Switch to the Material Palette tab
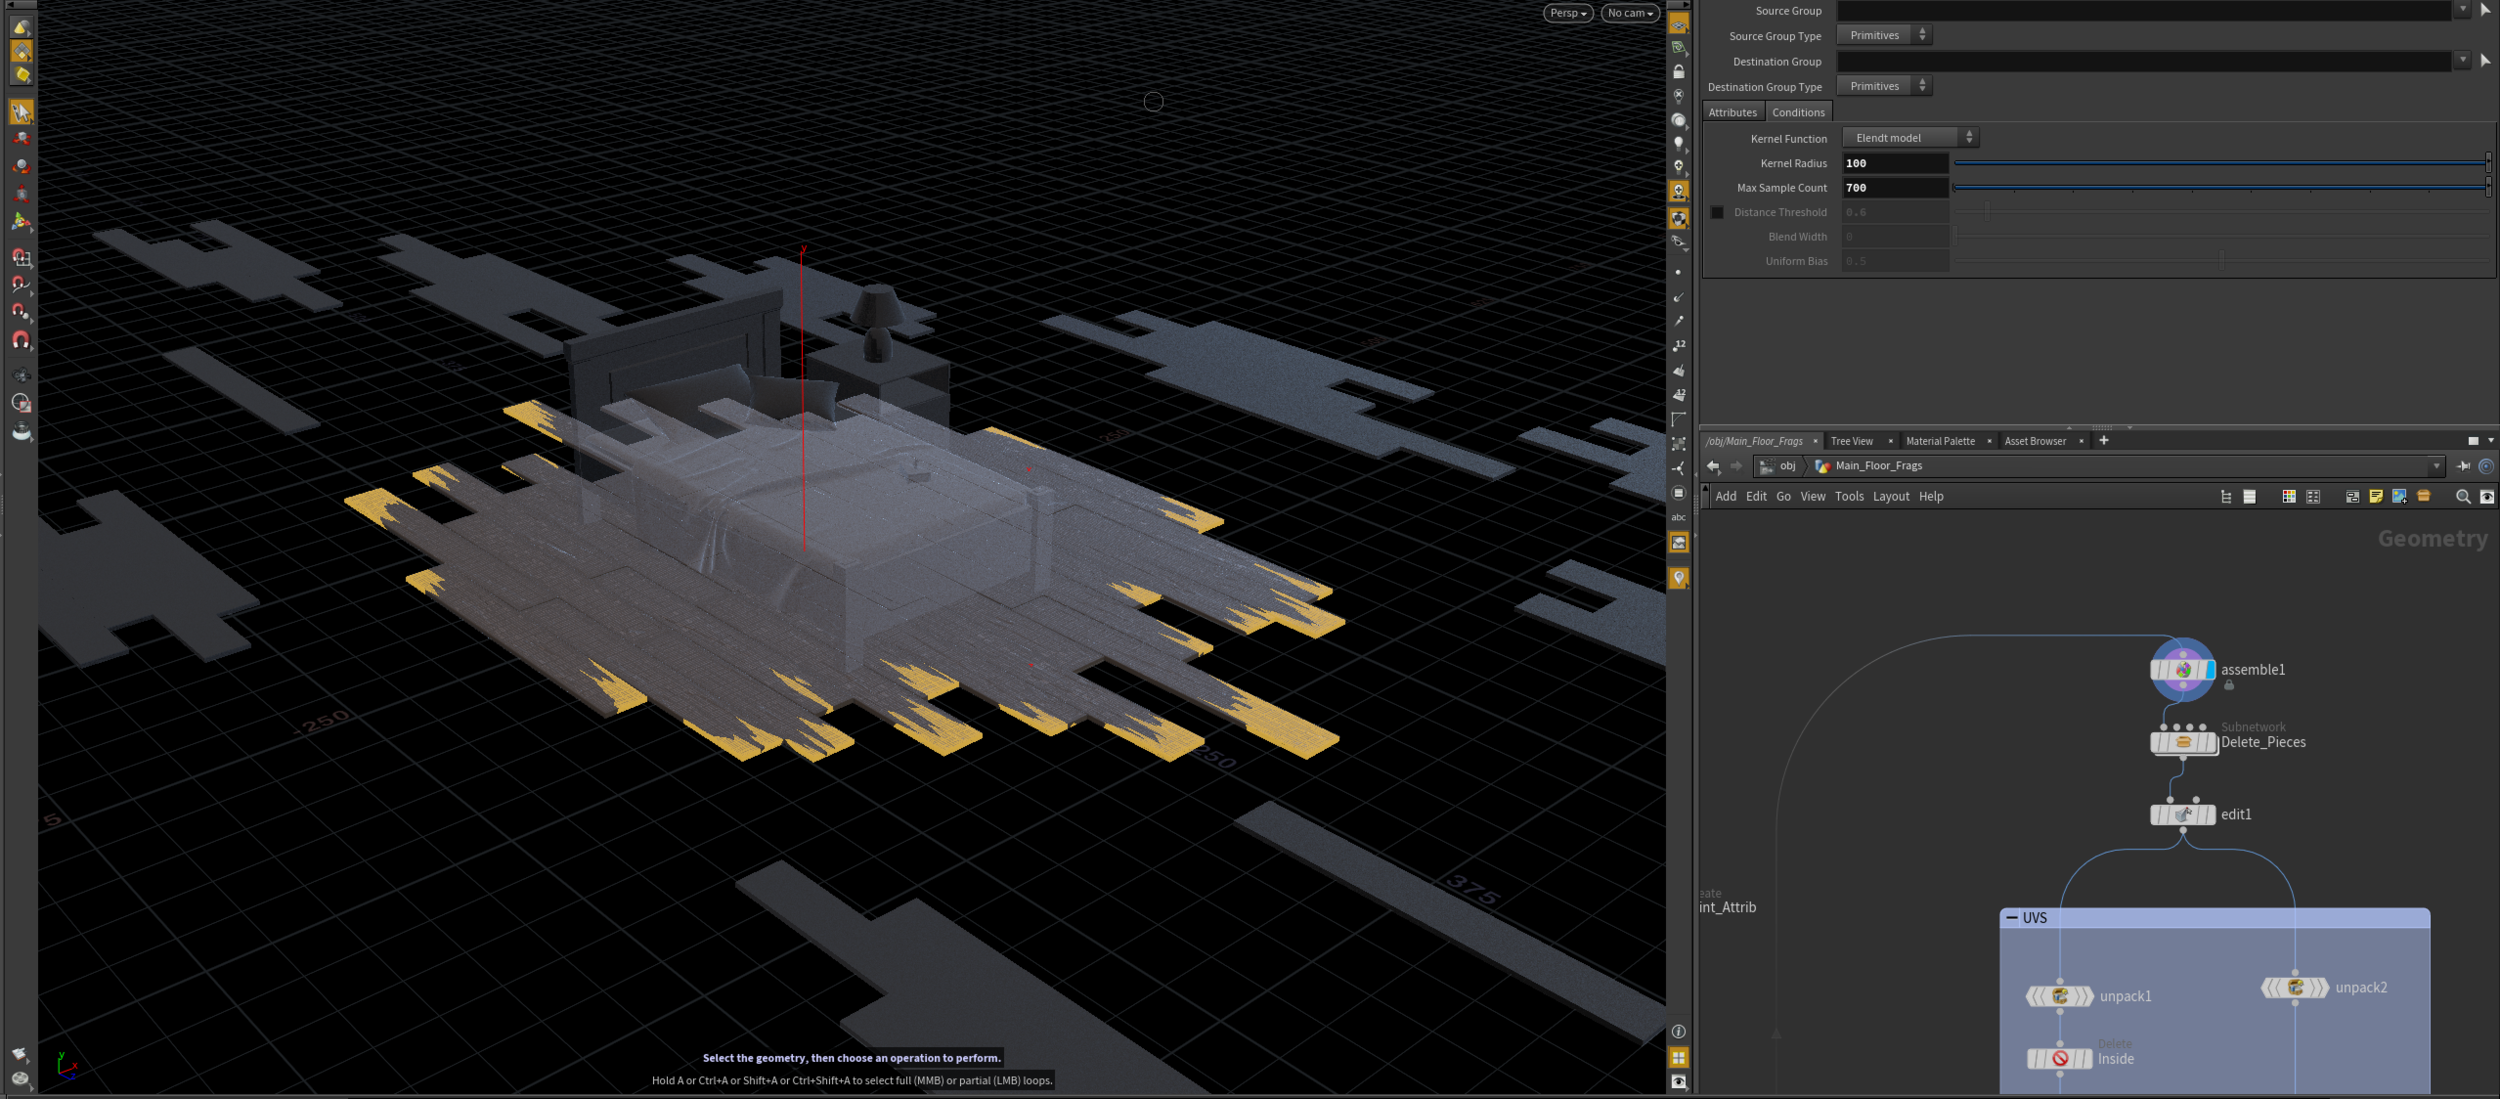Screen dimensions: 2500x1099 tap(1940, 441)
